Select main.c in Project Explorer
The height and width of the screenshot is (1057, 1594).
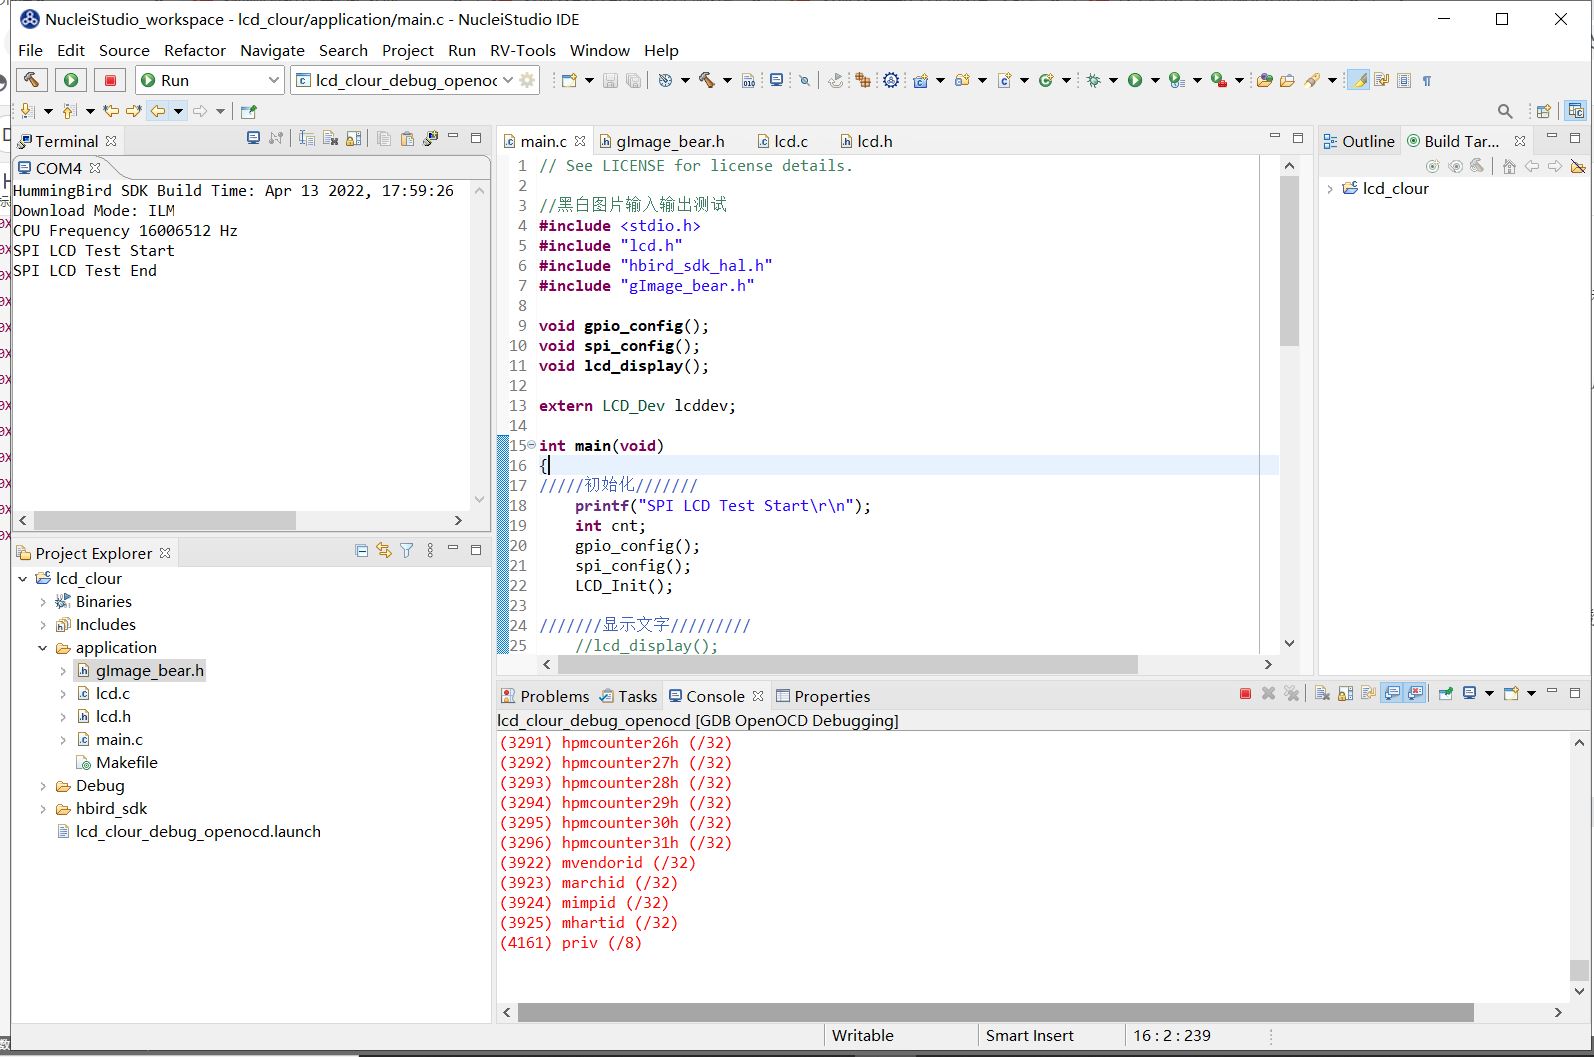(119, 739)
